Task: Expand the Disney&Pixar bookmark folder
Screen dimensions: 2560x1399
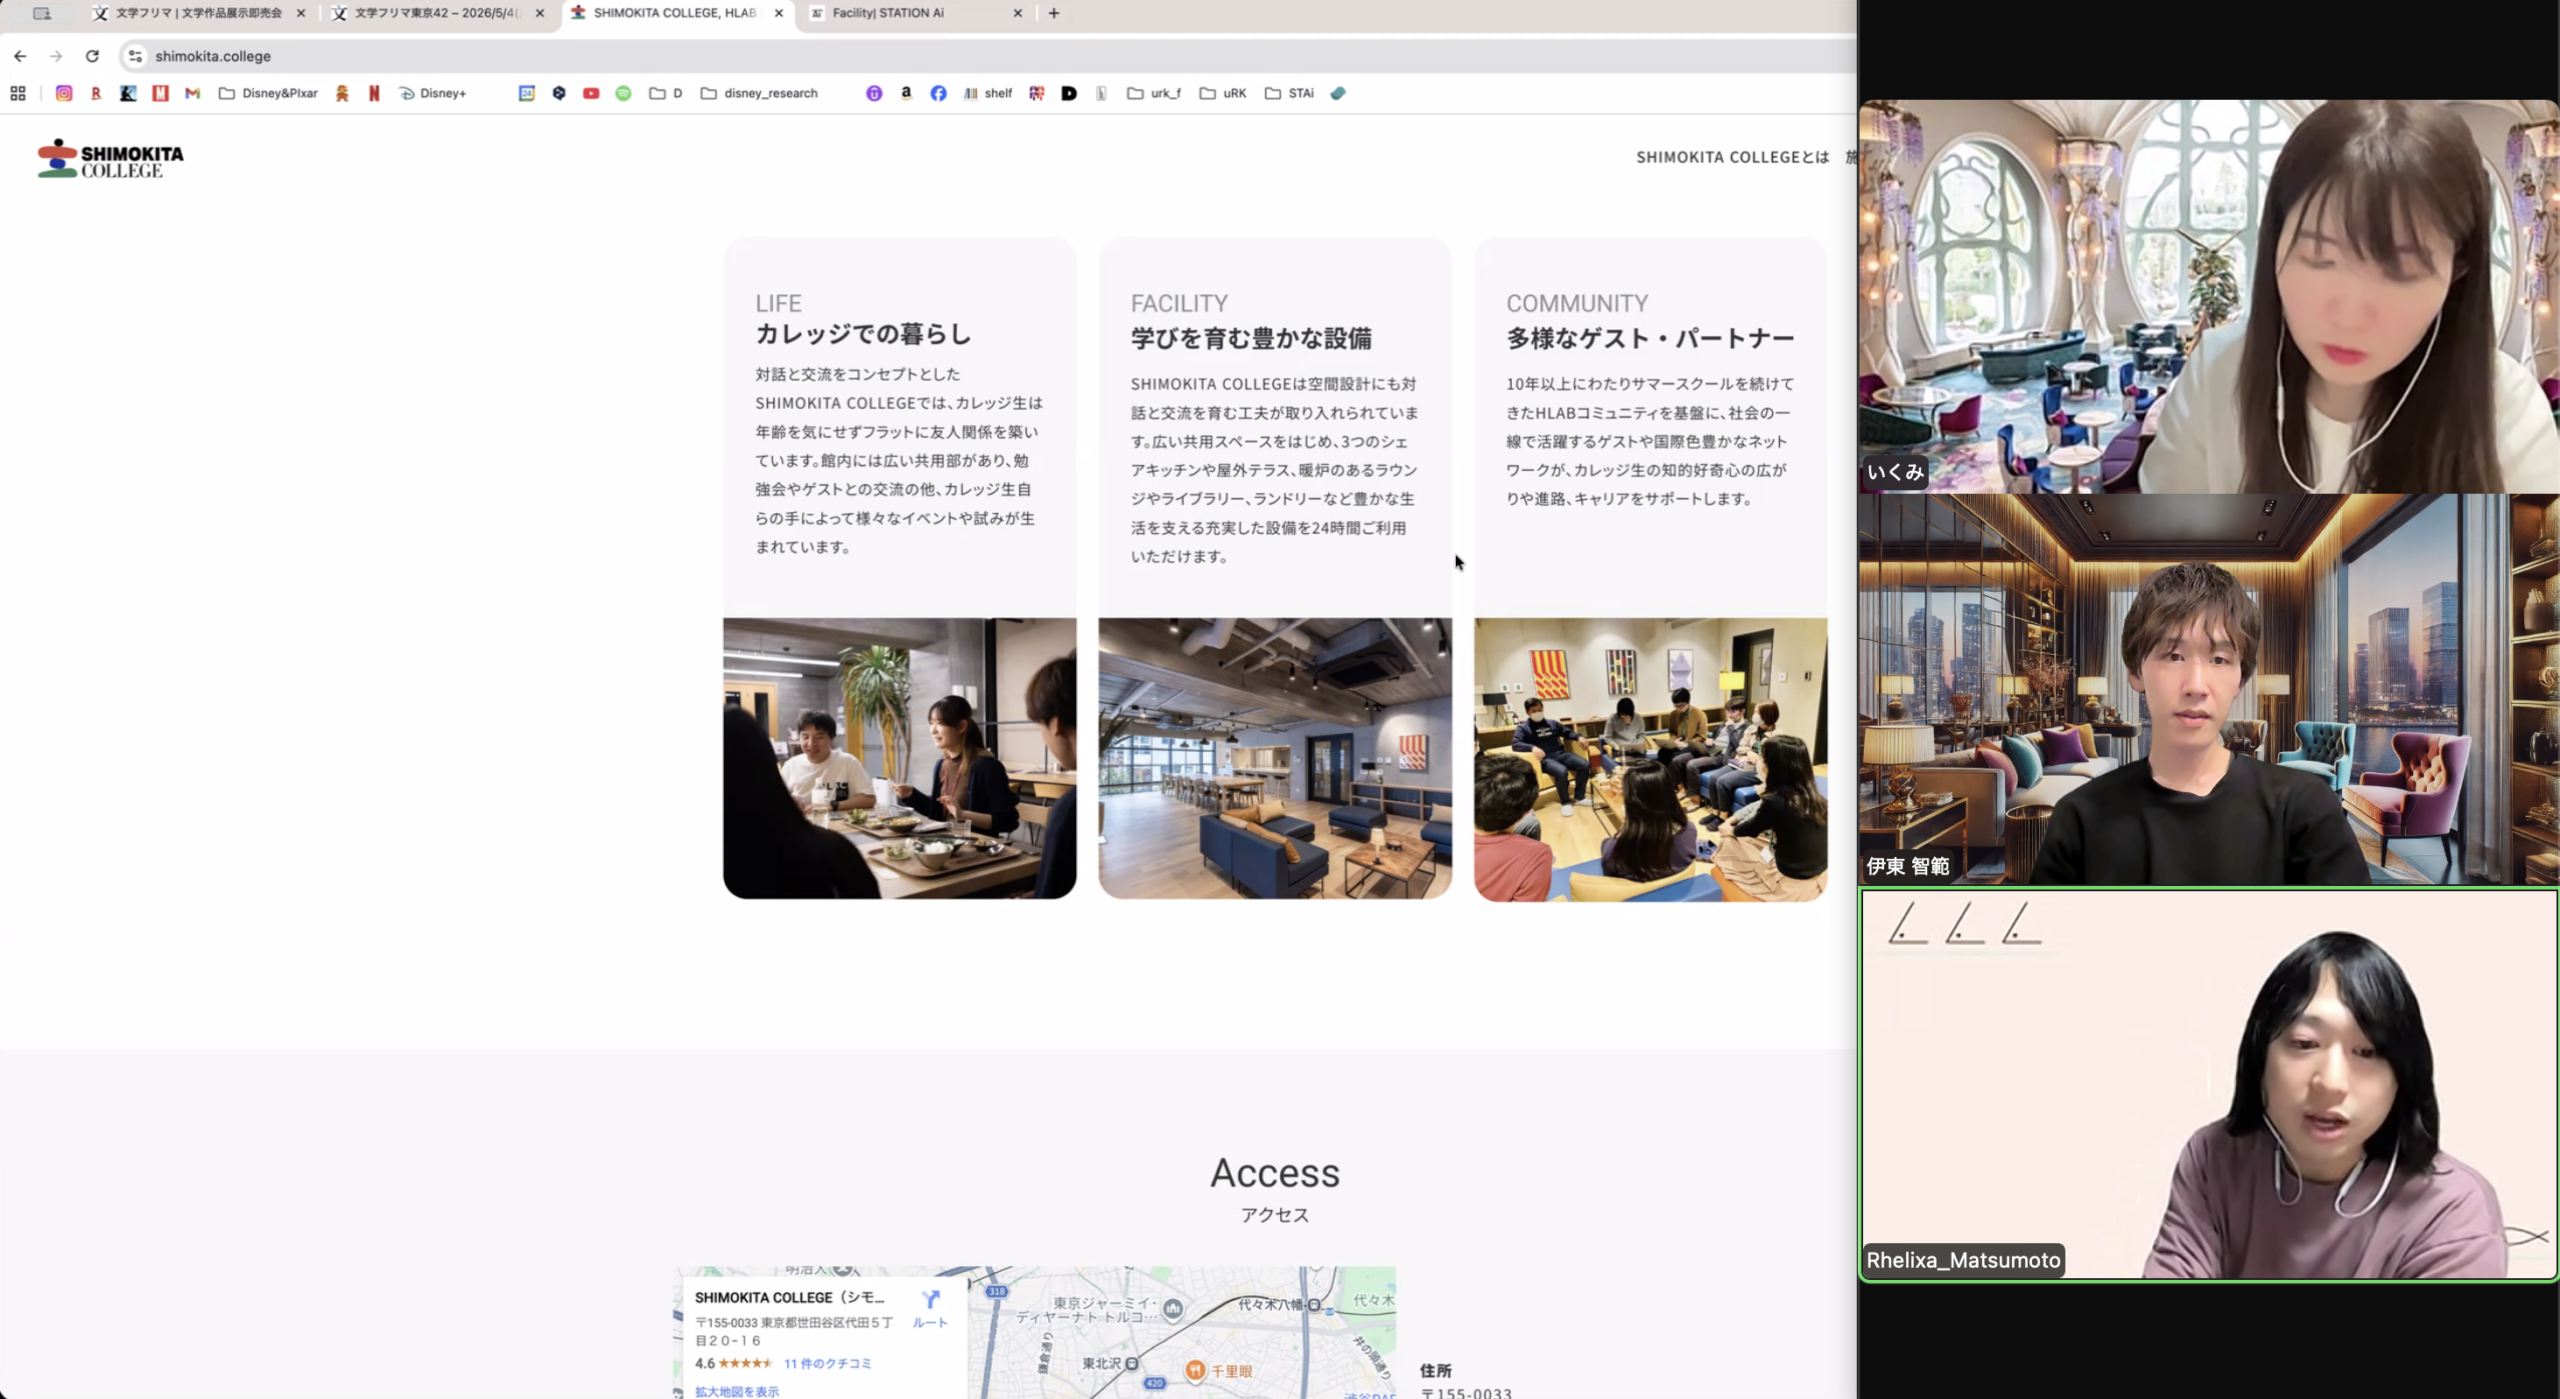Action: tap(268, 93)
